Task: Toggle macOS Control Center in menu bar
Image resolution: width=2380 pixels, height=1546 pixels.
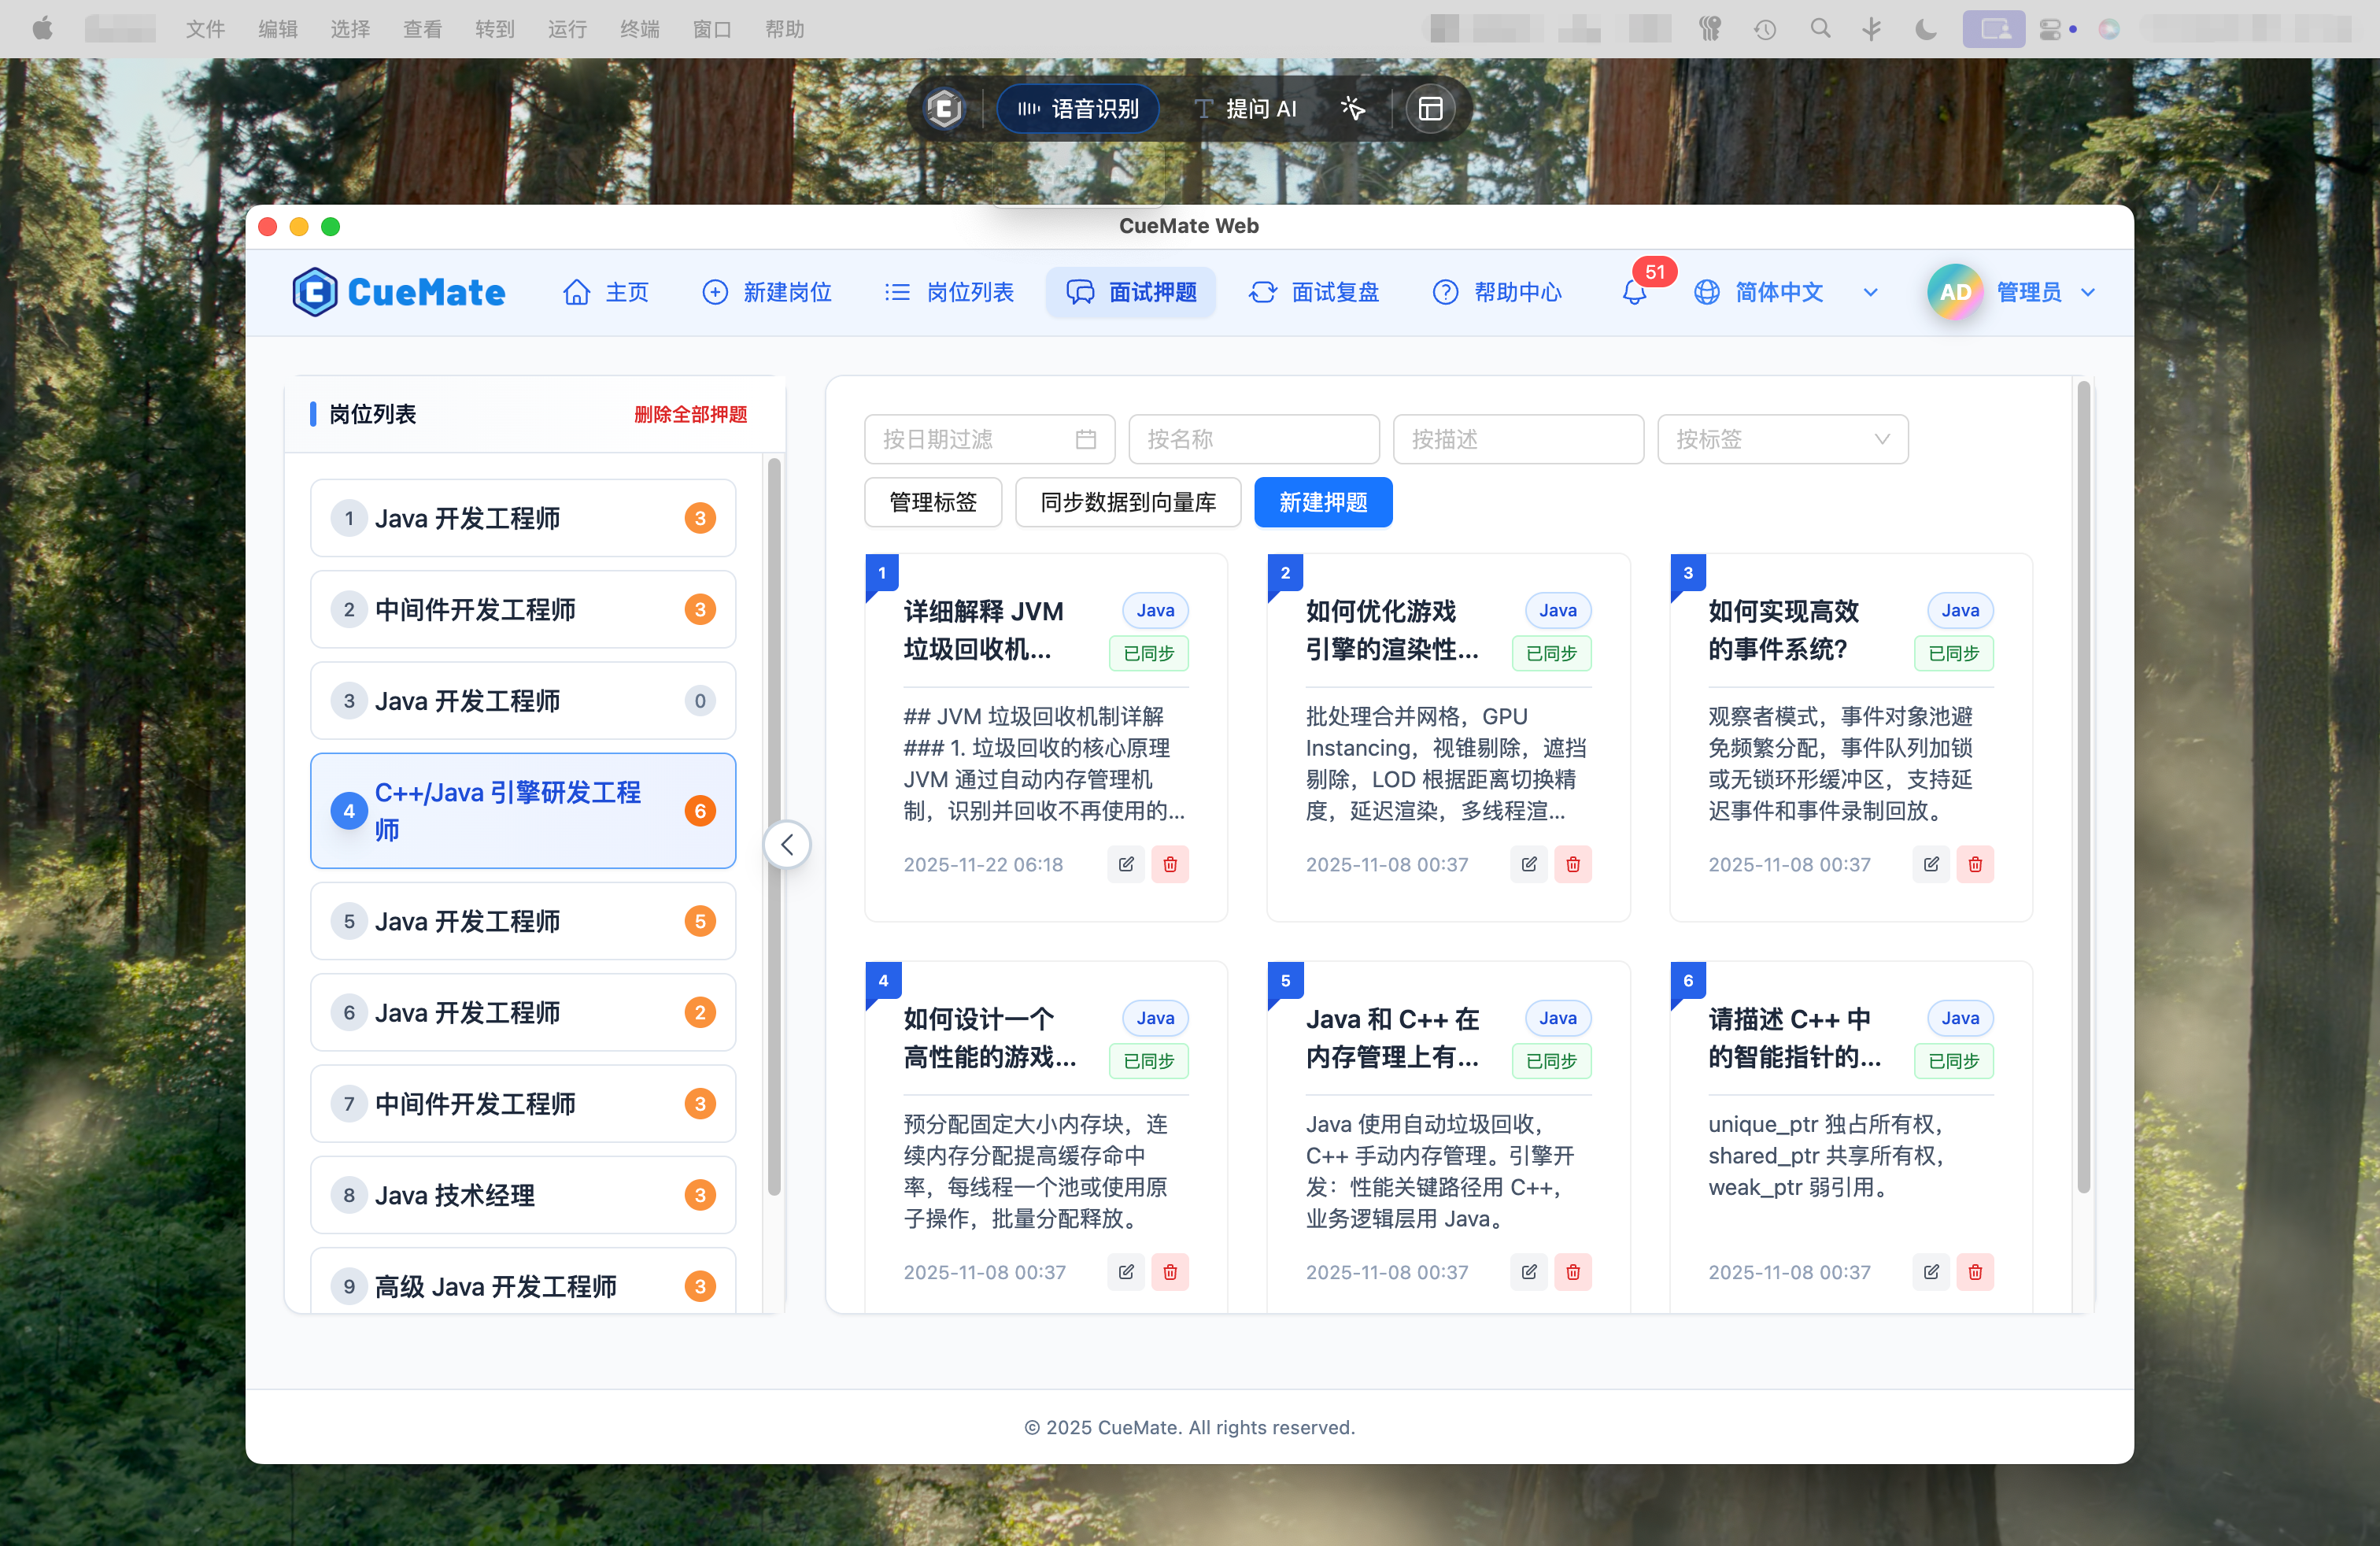Action: click(x=2050, y=29)
